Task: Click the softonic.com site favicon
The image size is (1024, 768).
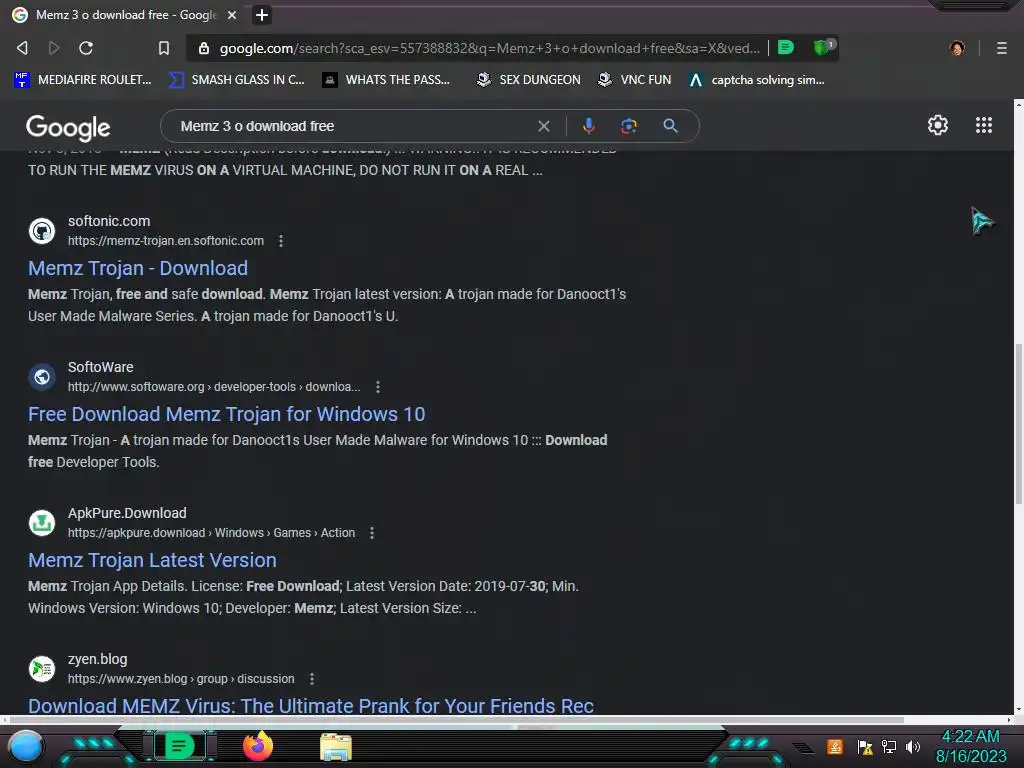Action: (x=42, y=231)
